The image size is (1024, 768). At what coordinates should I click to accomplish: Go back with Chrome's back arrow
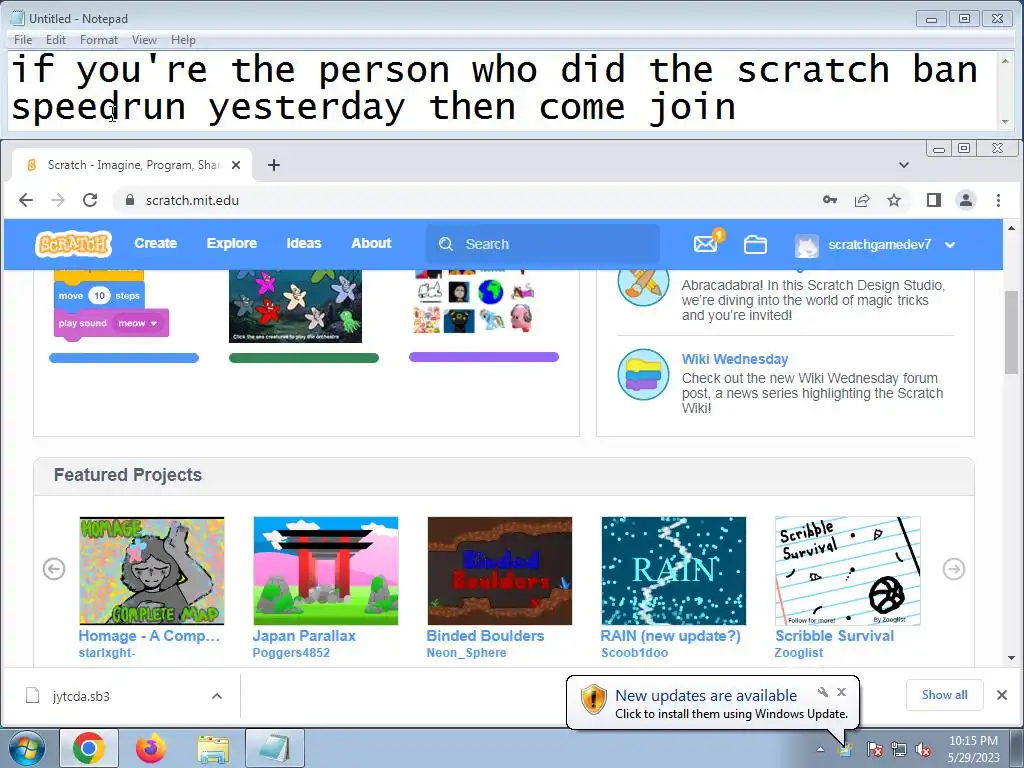pos(25,200)
